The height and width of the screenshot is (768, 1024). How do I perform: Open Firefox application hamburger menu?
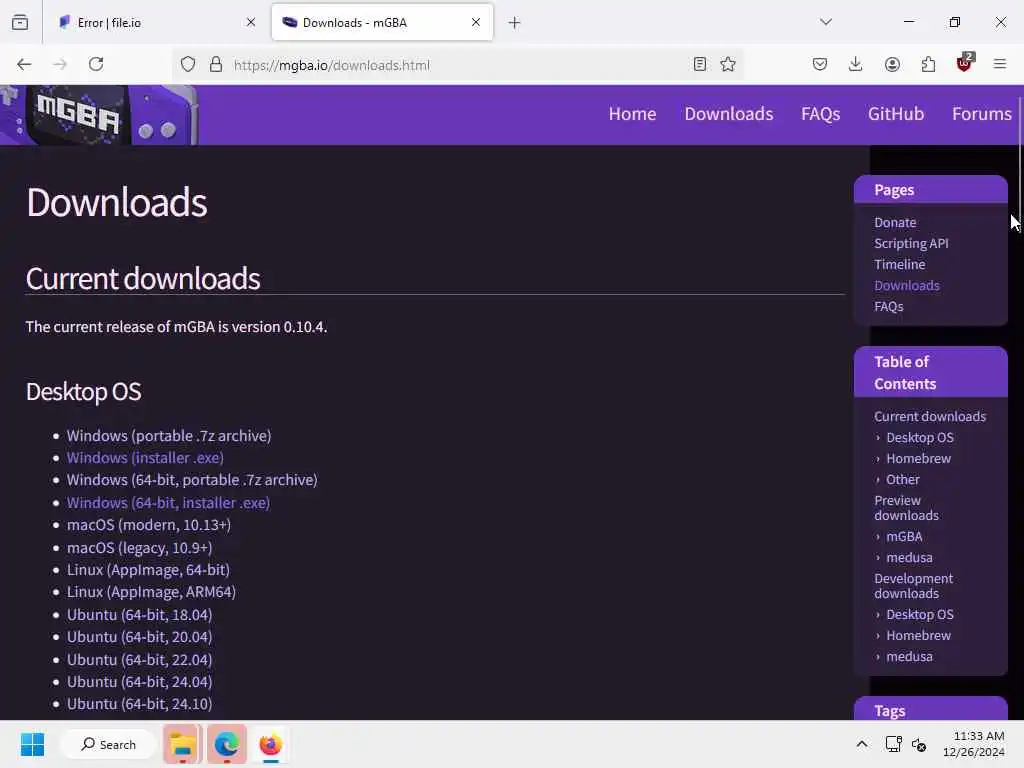tap(1000, 64)
